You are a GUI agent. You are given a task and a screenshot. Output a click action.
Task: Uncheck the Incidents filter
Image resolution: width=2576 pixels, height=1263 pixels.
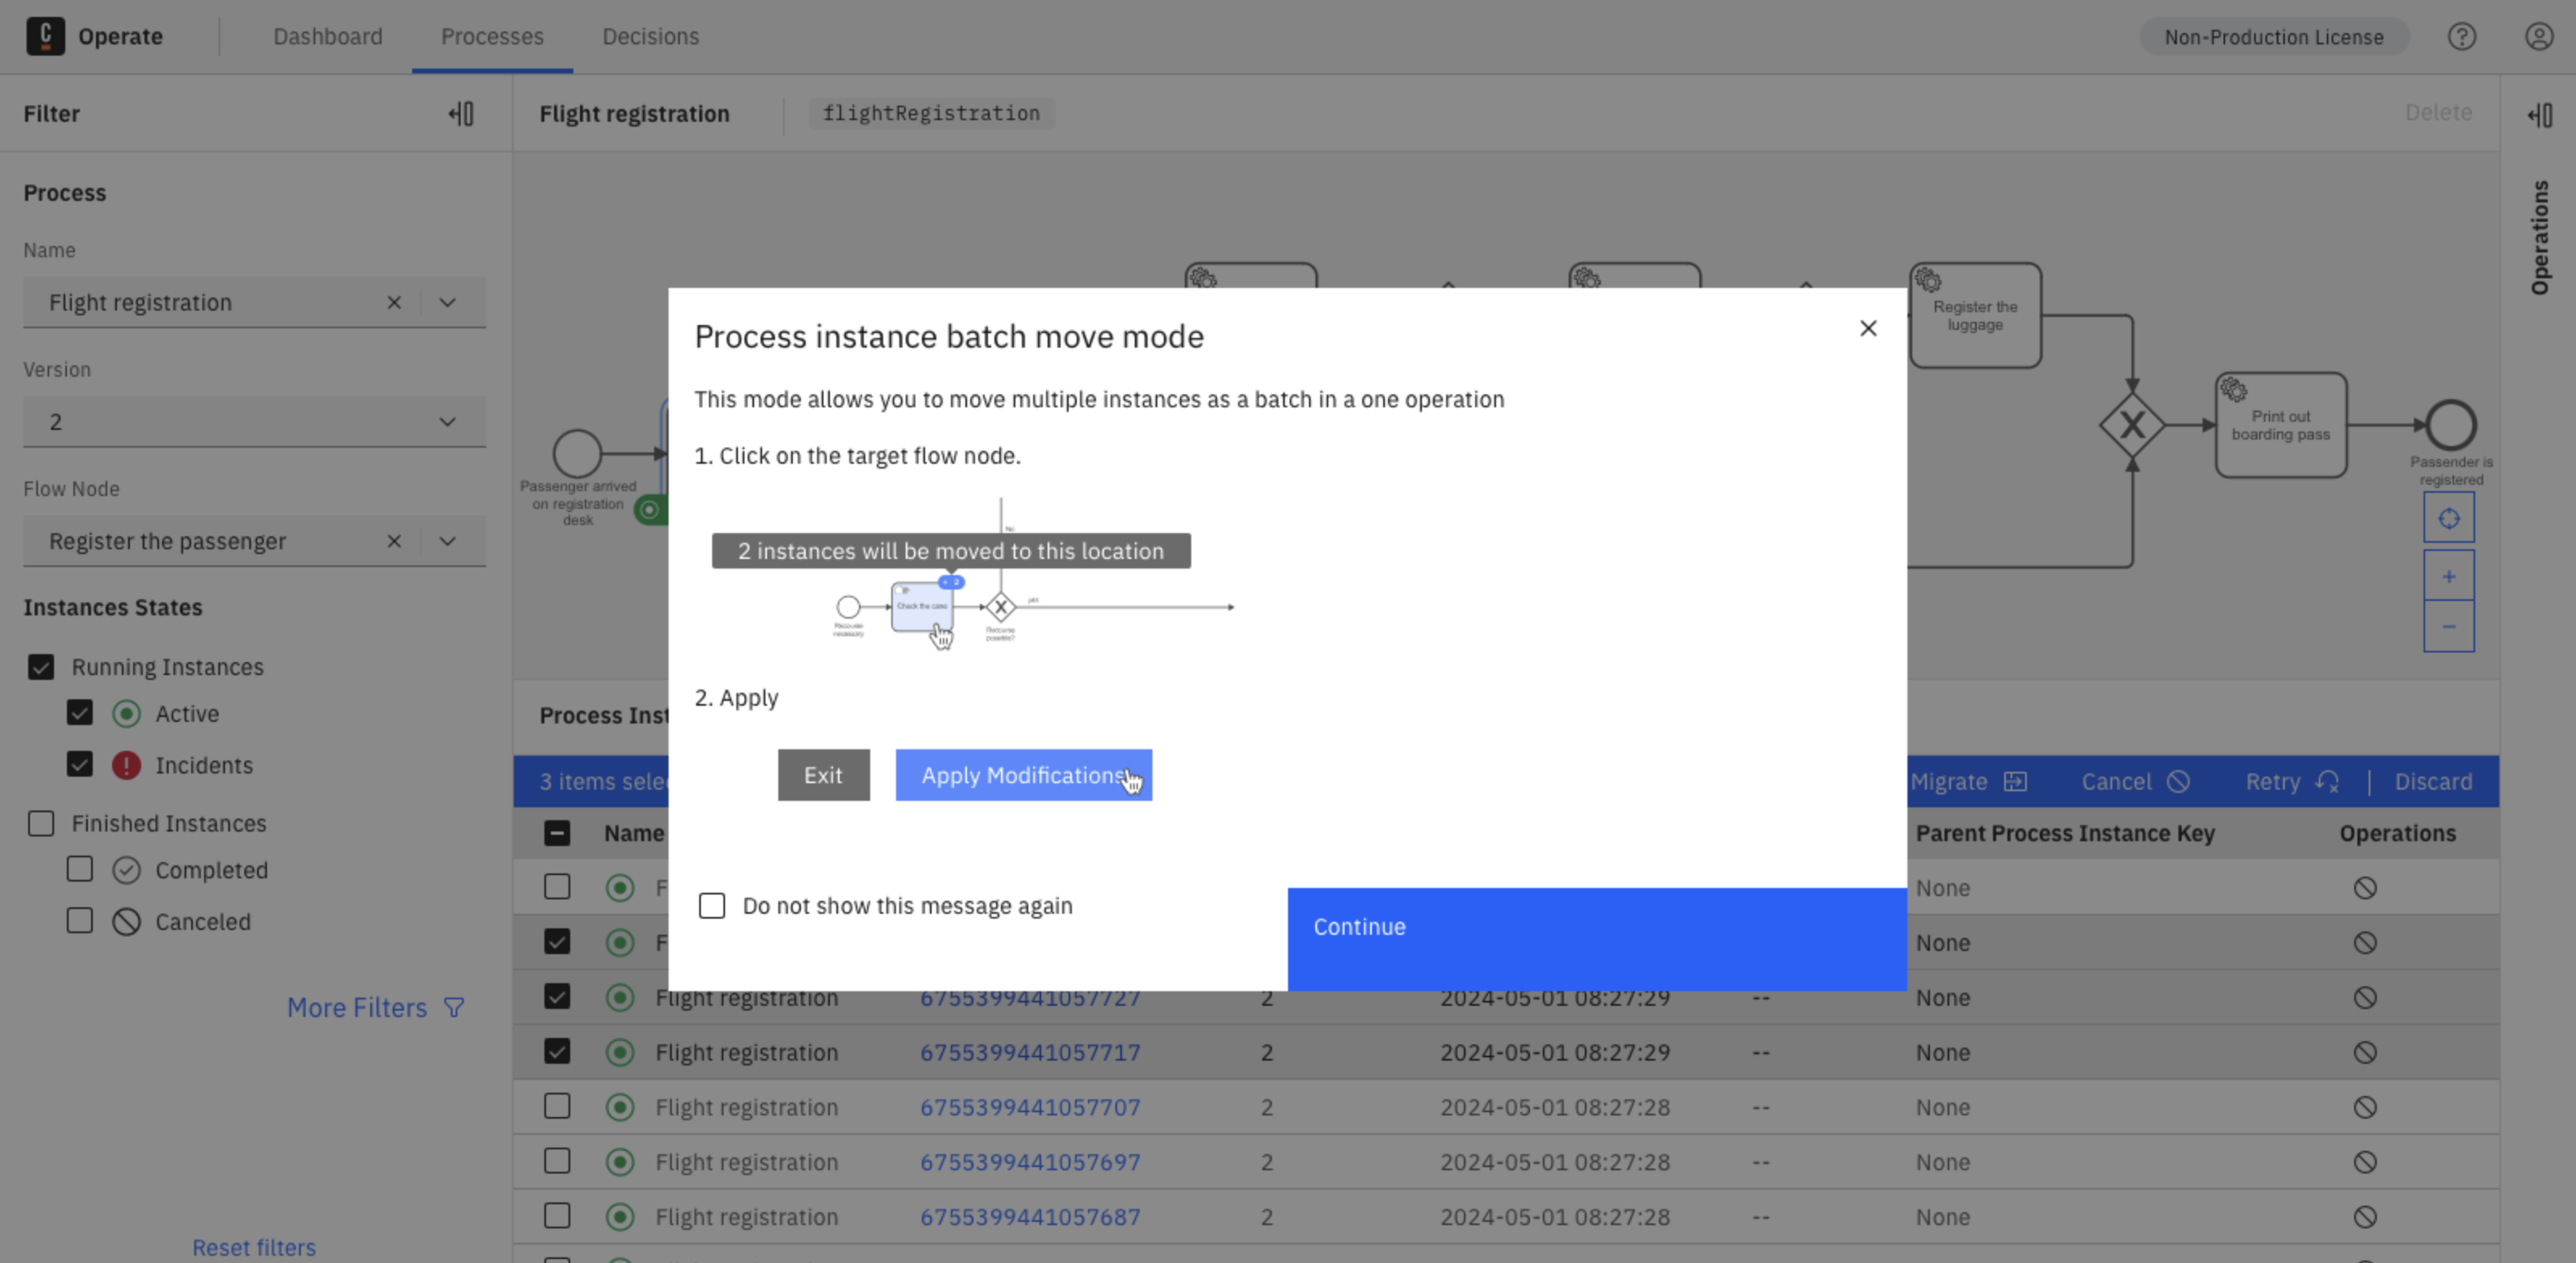(x=79, y=765)
